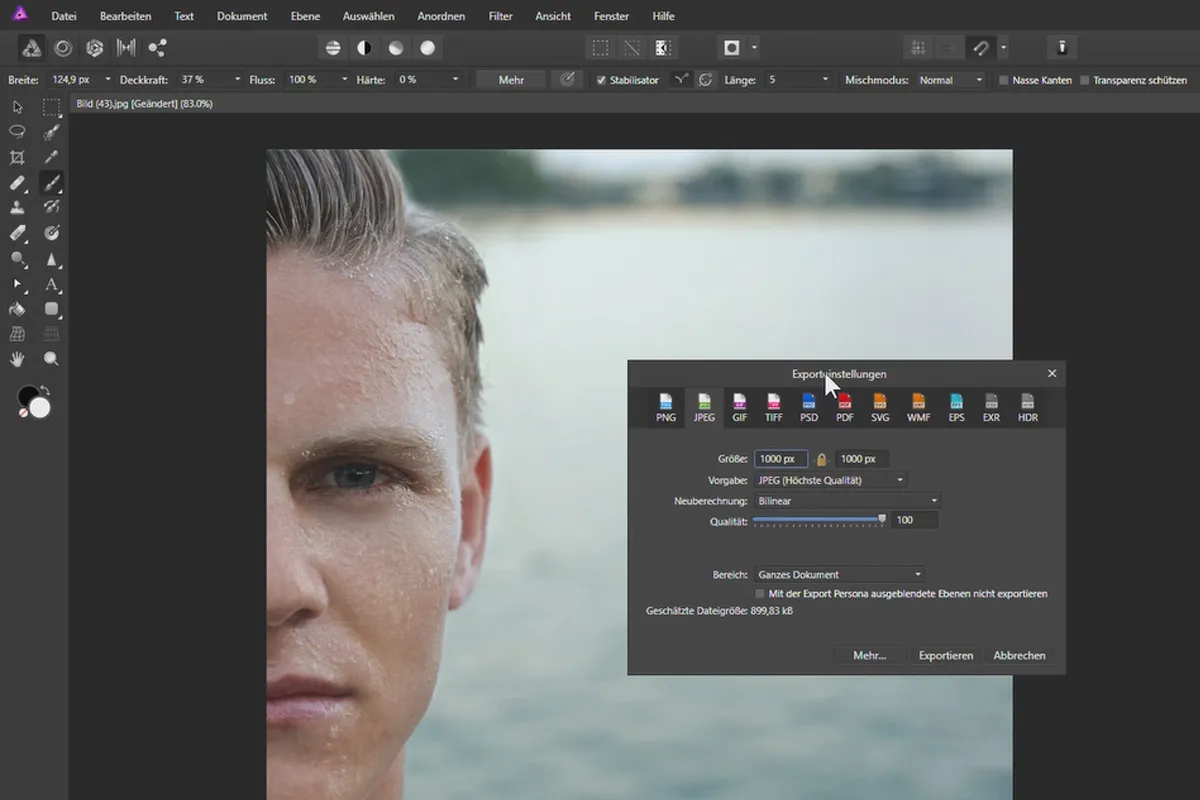Pick the Flood Fill bucket tool
The image size is (1200, 800).
pos(17,309)
